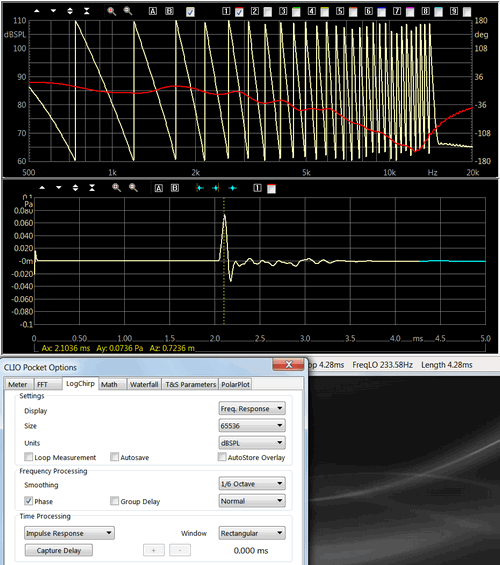Click third cyan marker icon in impulse toolbar

233,188
